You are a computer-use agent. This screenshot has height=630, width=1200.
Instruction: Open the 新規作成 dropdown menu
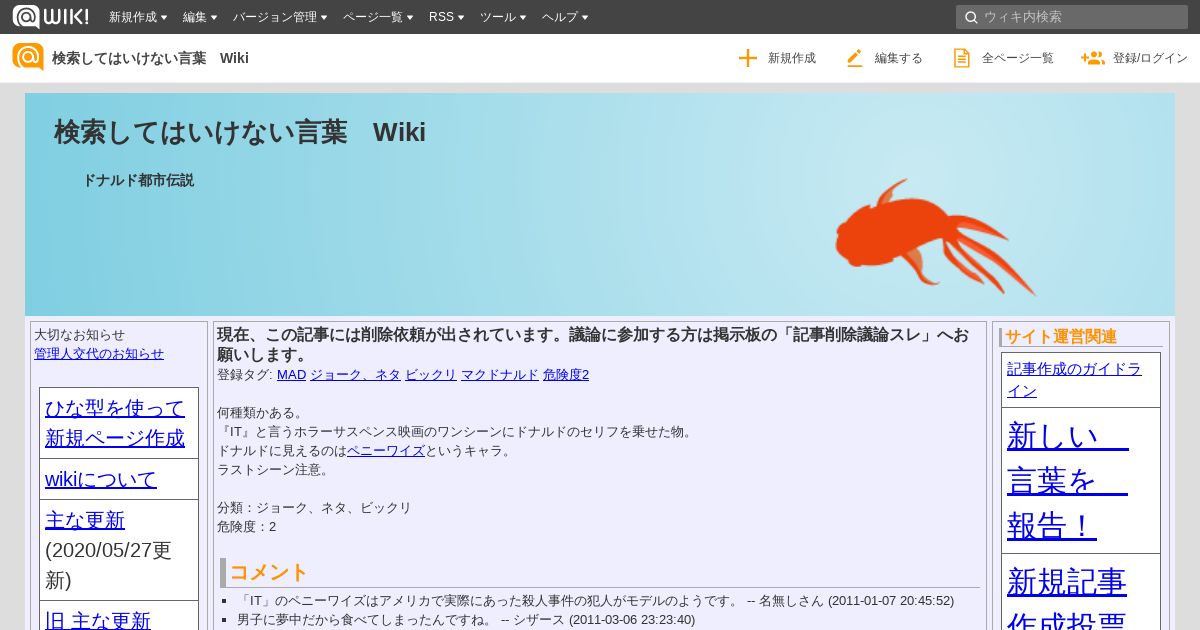tap(140, 17)
